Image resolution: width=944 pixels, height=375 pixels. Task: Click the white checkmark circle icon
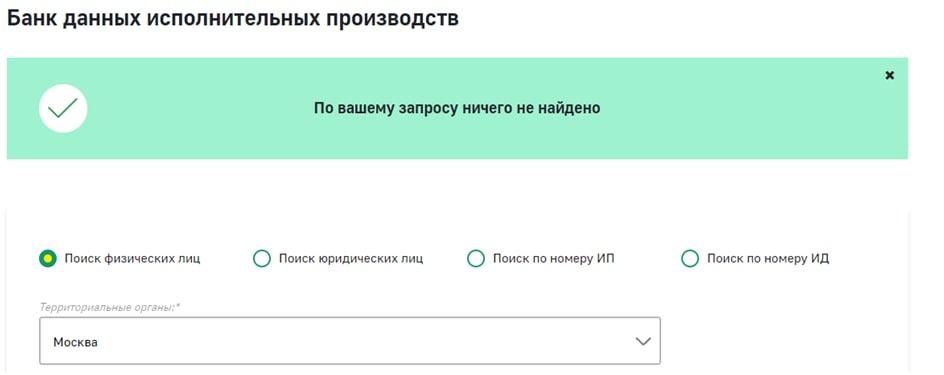tap(63, 108)
